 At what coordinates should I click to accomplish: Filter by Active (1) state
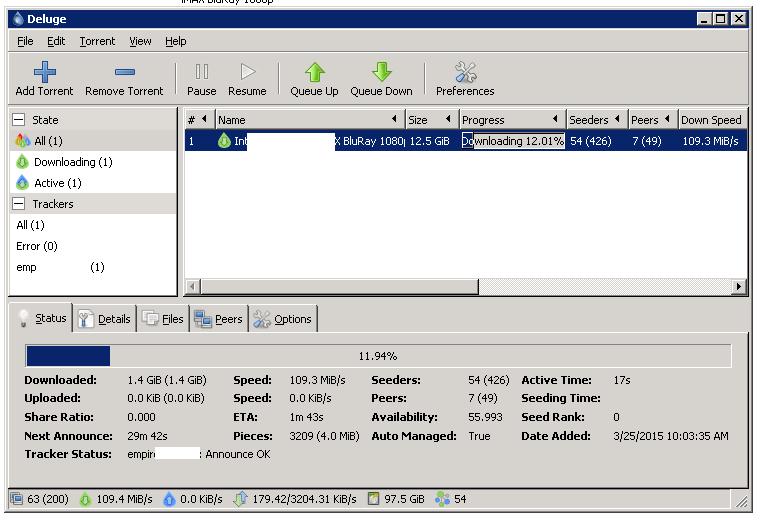(x=93, y=183)
